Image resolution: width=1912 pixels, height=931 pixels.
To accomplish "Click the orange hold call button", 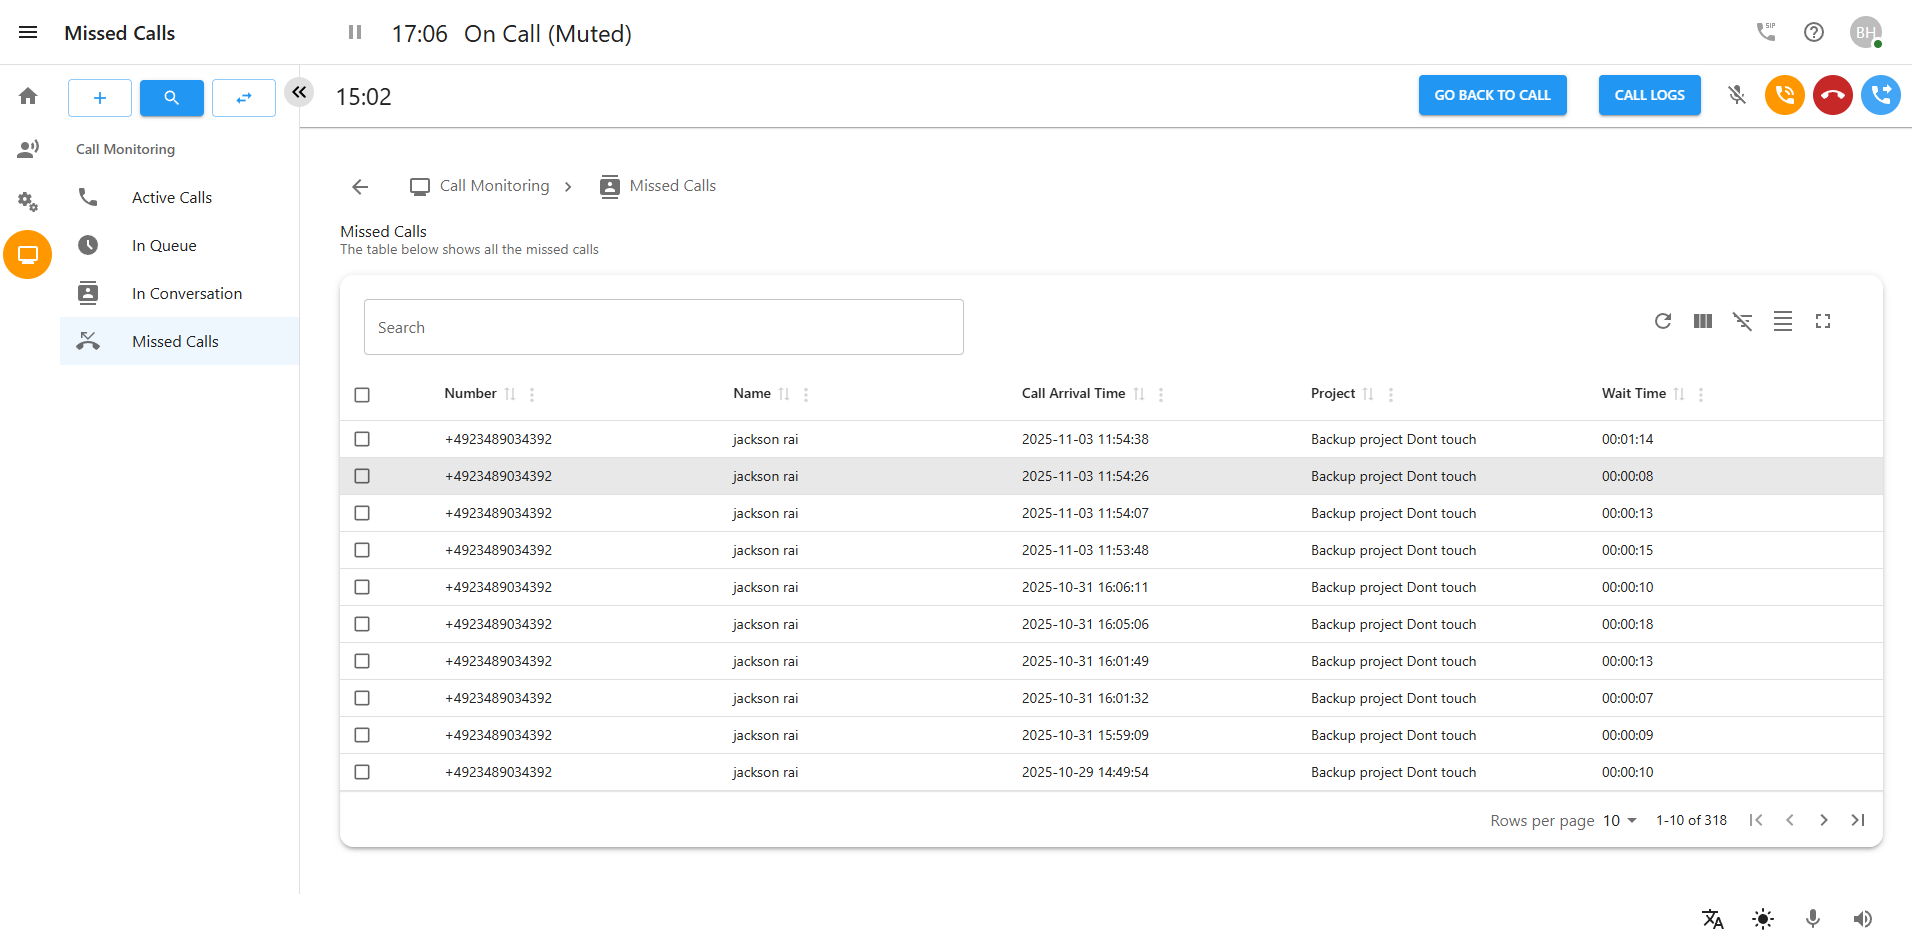I will (1784, 95).
